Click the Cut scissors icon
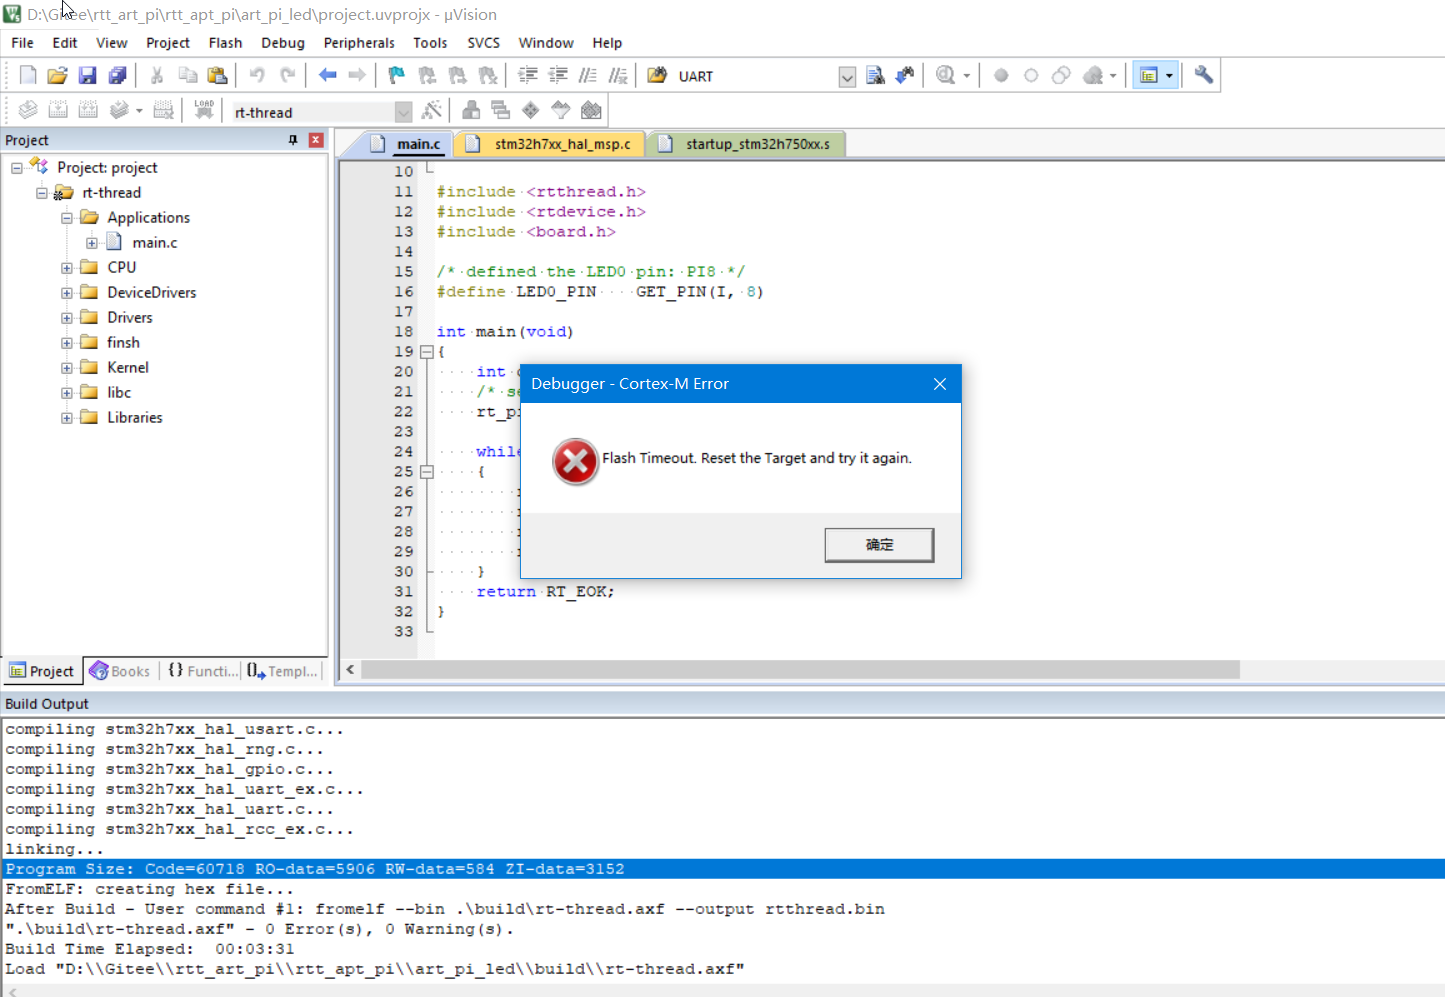This screenshot has height=997, width=1445. [157, 75]
